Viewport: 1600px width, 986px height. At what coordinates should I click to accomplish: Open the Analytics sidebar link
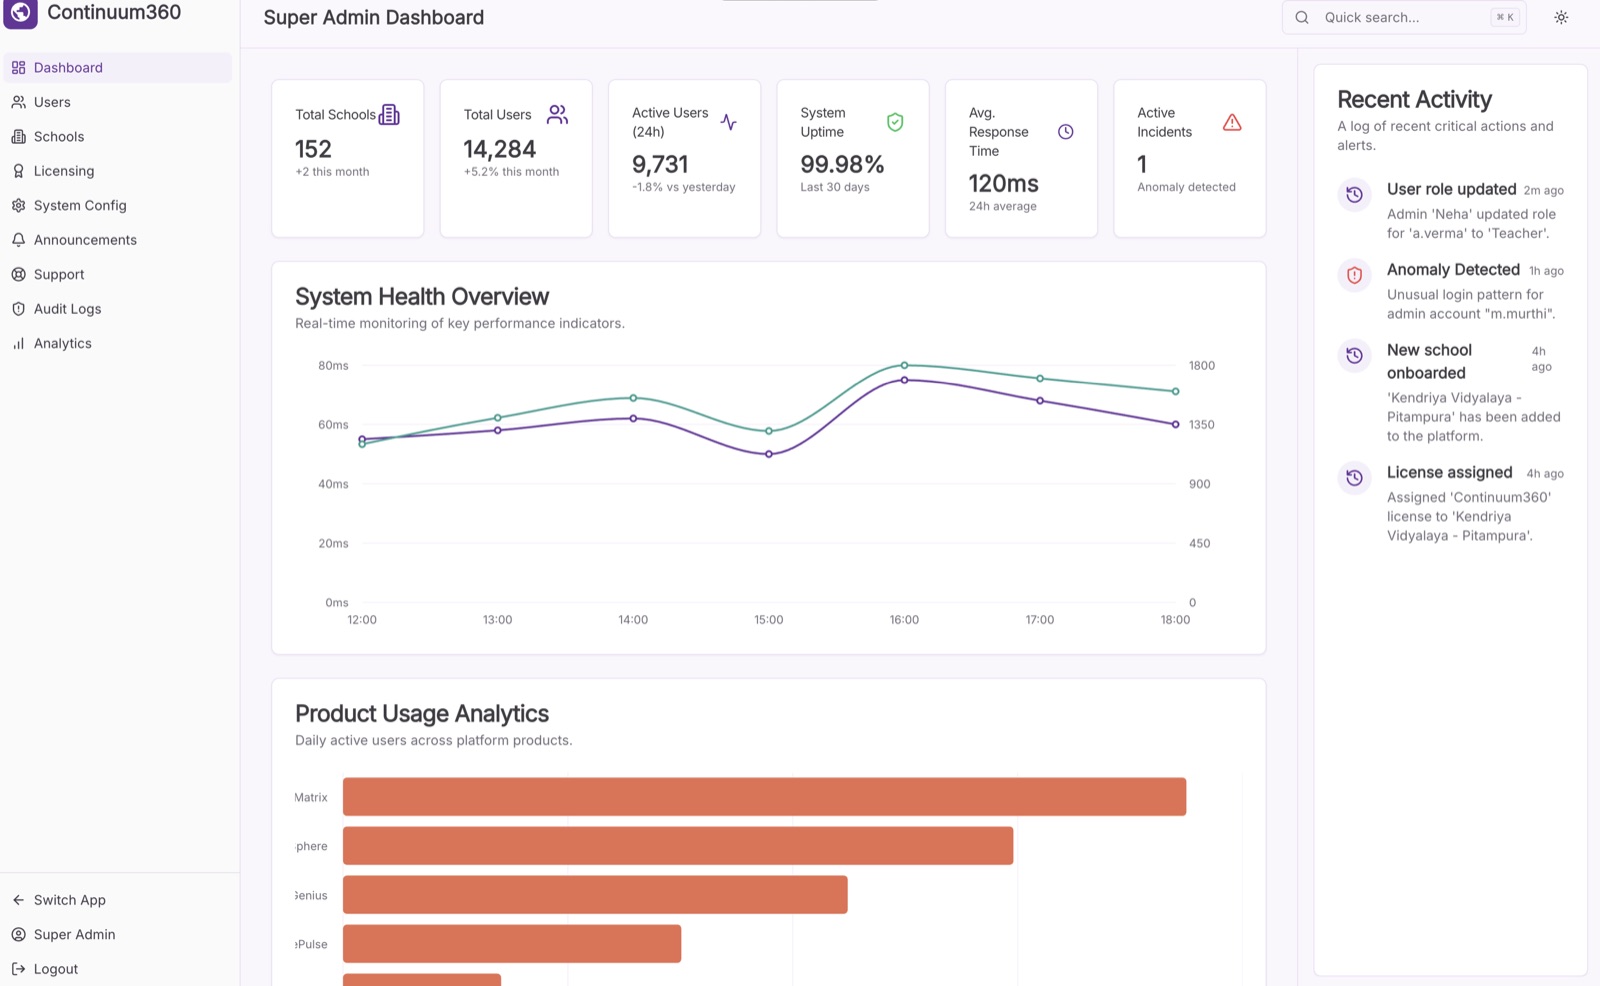click(118, 344)
